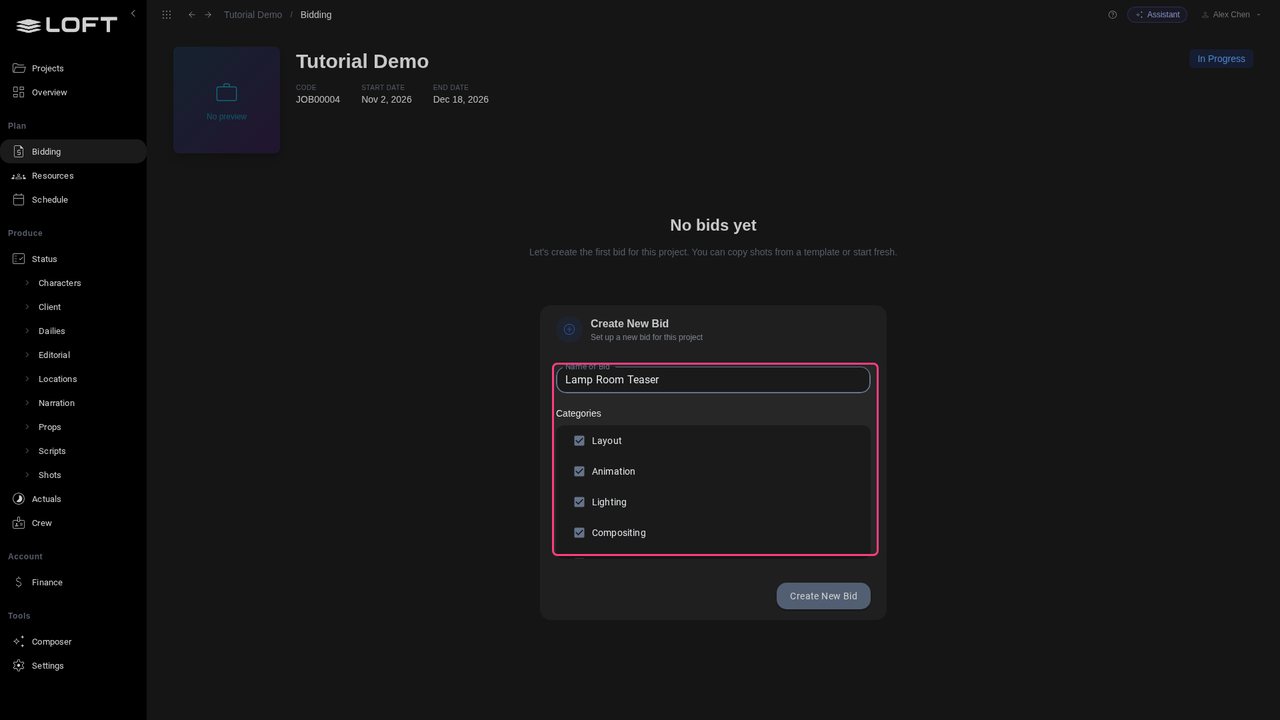Click the Finance dollar icon

click(19, 582)
